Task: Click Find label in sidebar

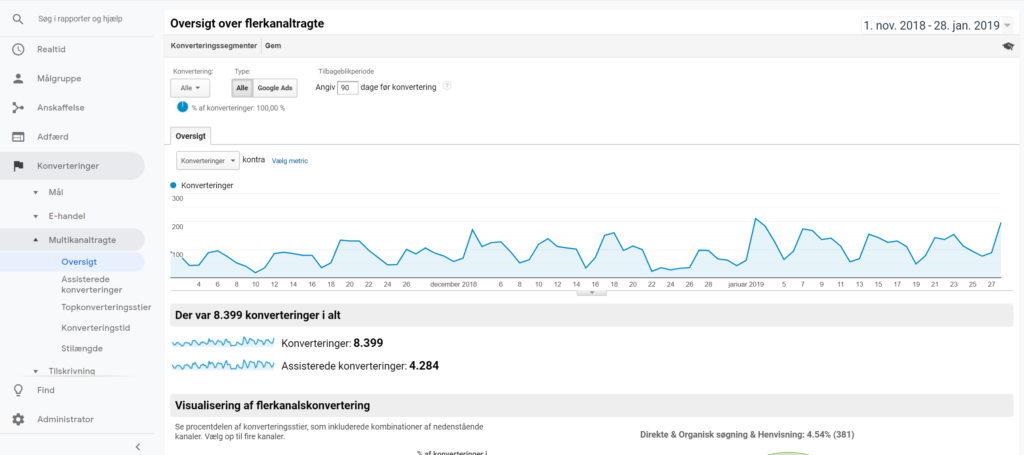Action: pos(46,390)
